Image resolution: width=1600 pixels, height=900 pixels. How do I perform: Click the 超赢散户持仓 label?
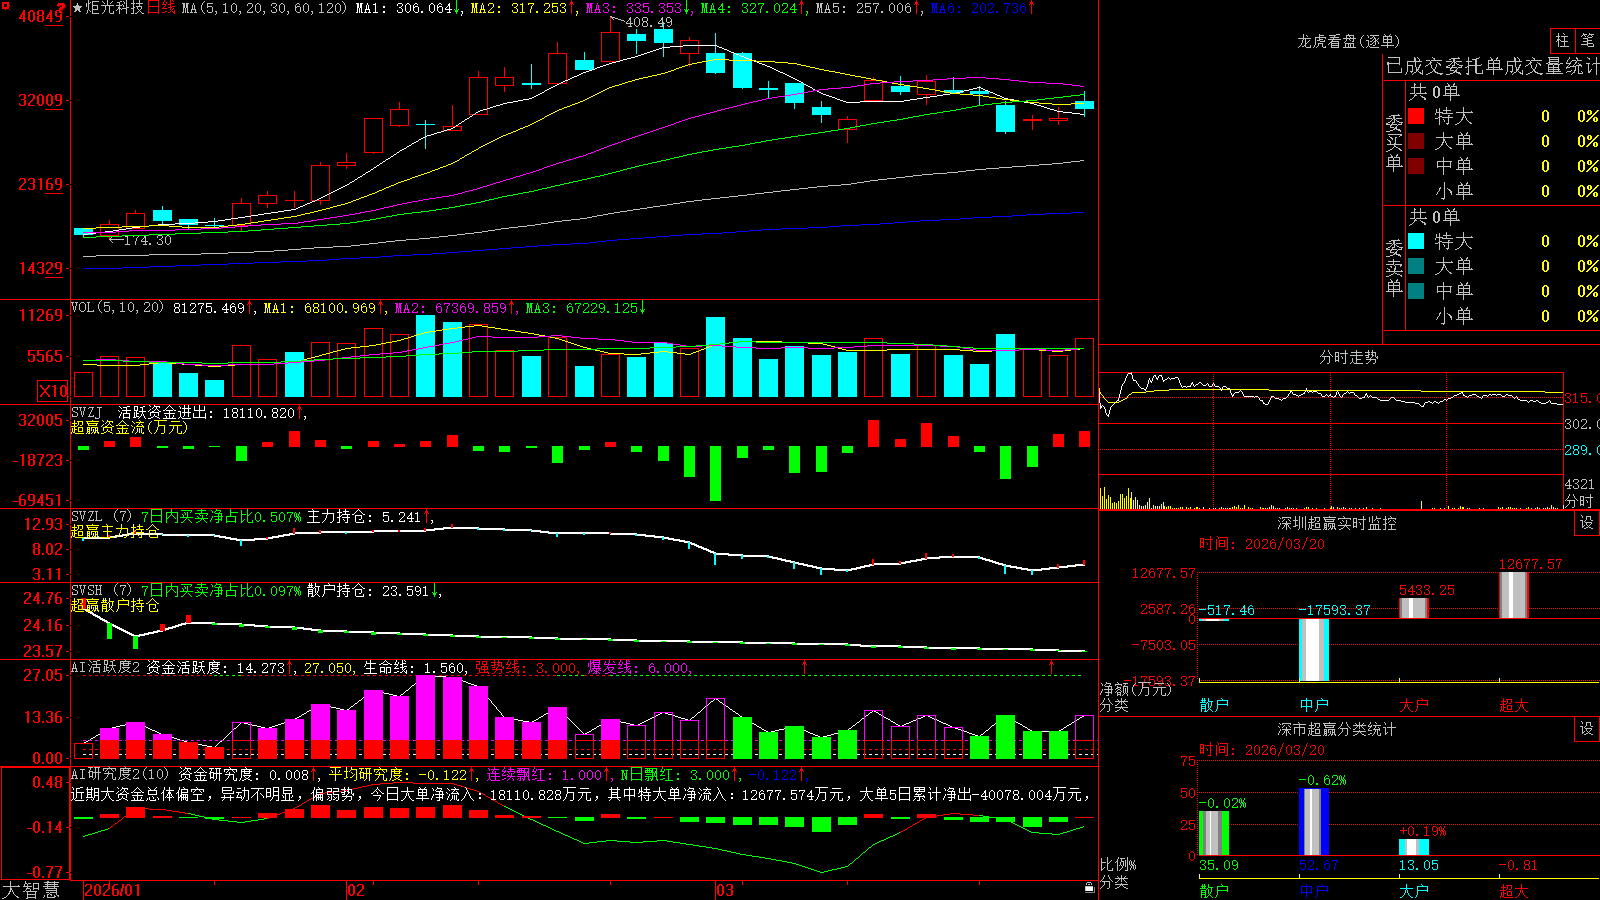(115, 605)
